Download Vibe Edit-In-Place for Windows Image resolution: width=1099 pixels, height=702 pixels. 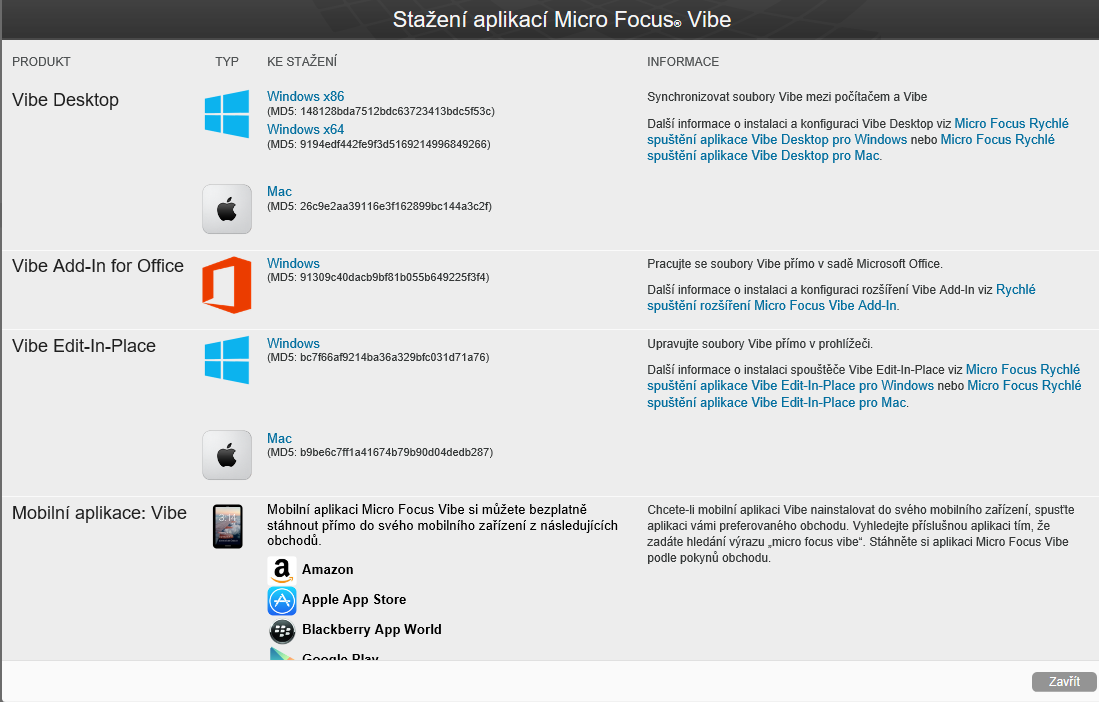click(x=293, y=344)
